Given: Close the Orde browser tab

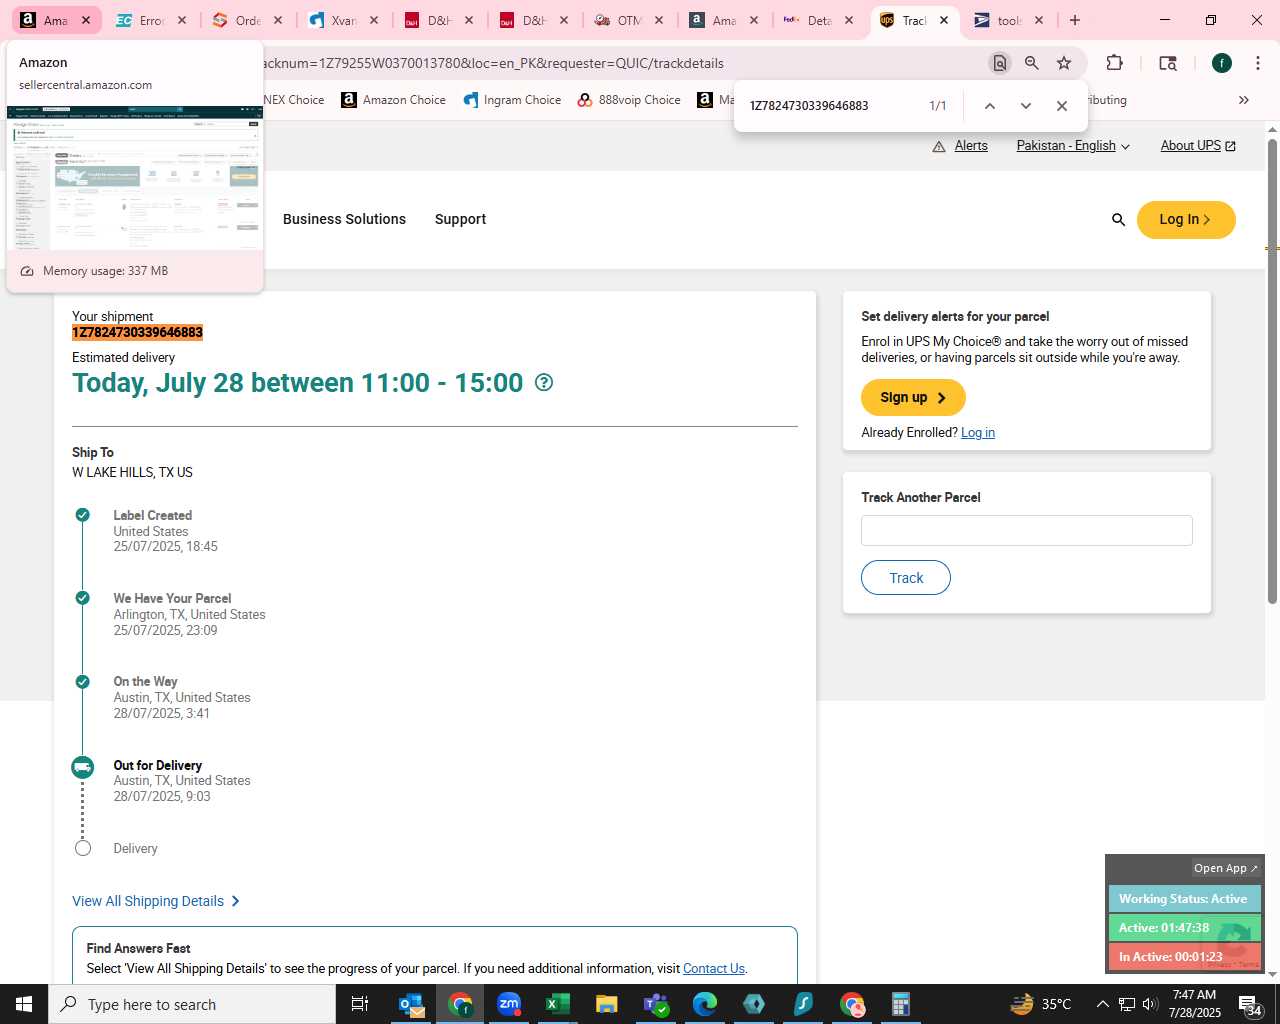Looking at the screenshot, I should coord(278,20).
